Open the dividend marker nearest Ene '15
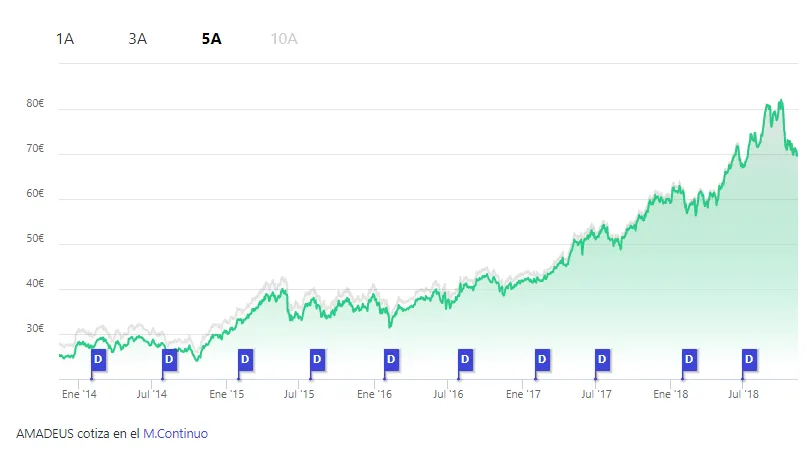Screen dimensions: 810x451 (x=245, y=358)
